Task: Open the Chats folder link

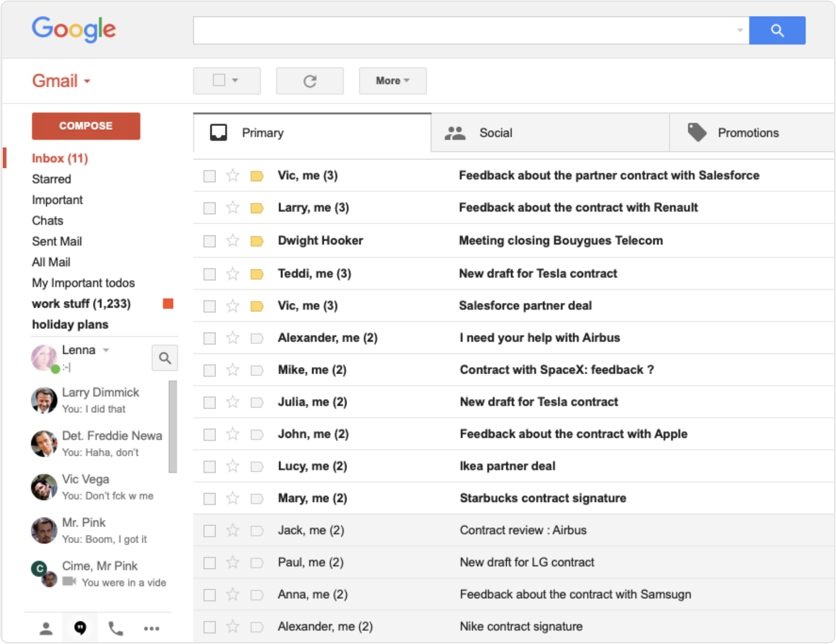Action: 47,221
